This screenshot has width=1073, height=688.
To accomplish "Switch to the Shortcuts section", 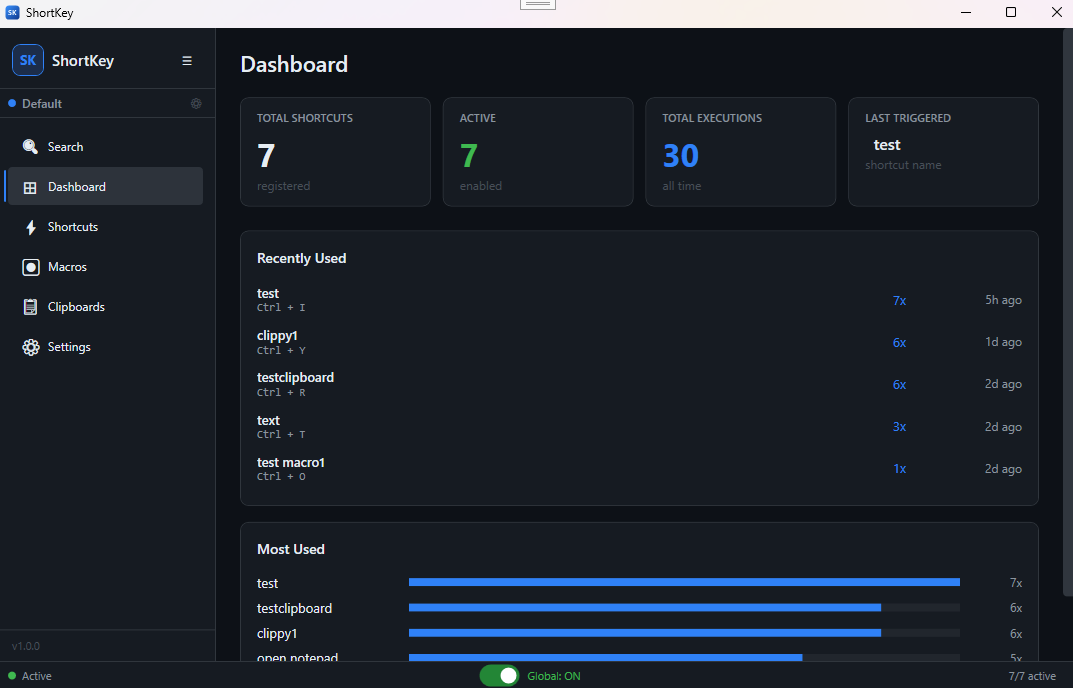I will tap(73, 226).
